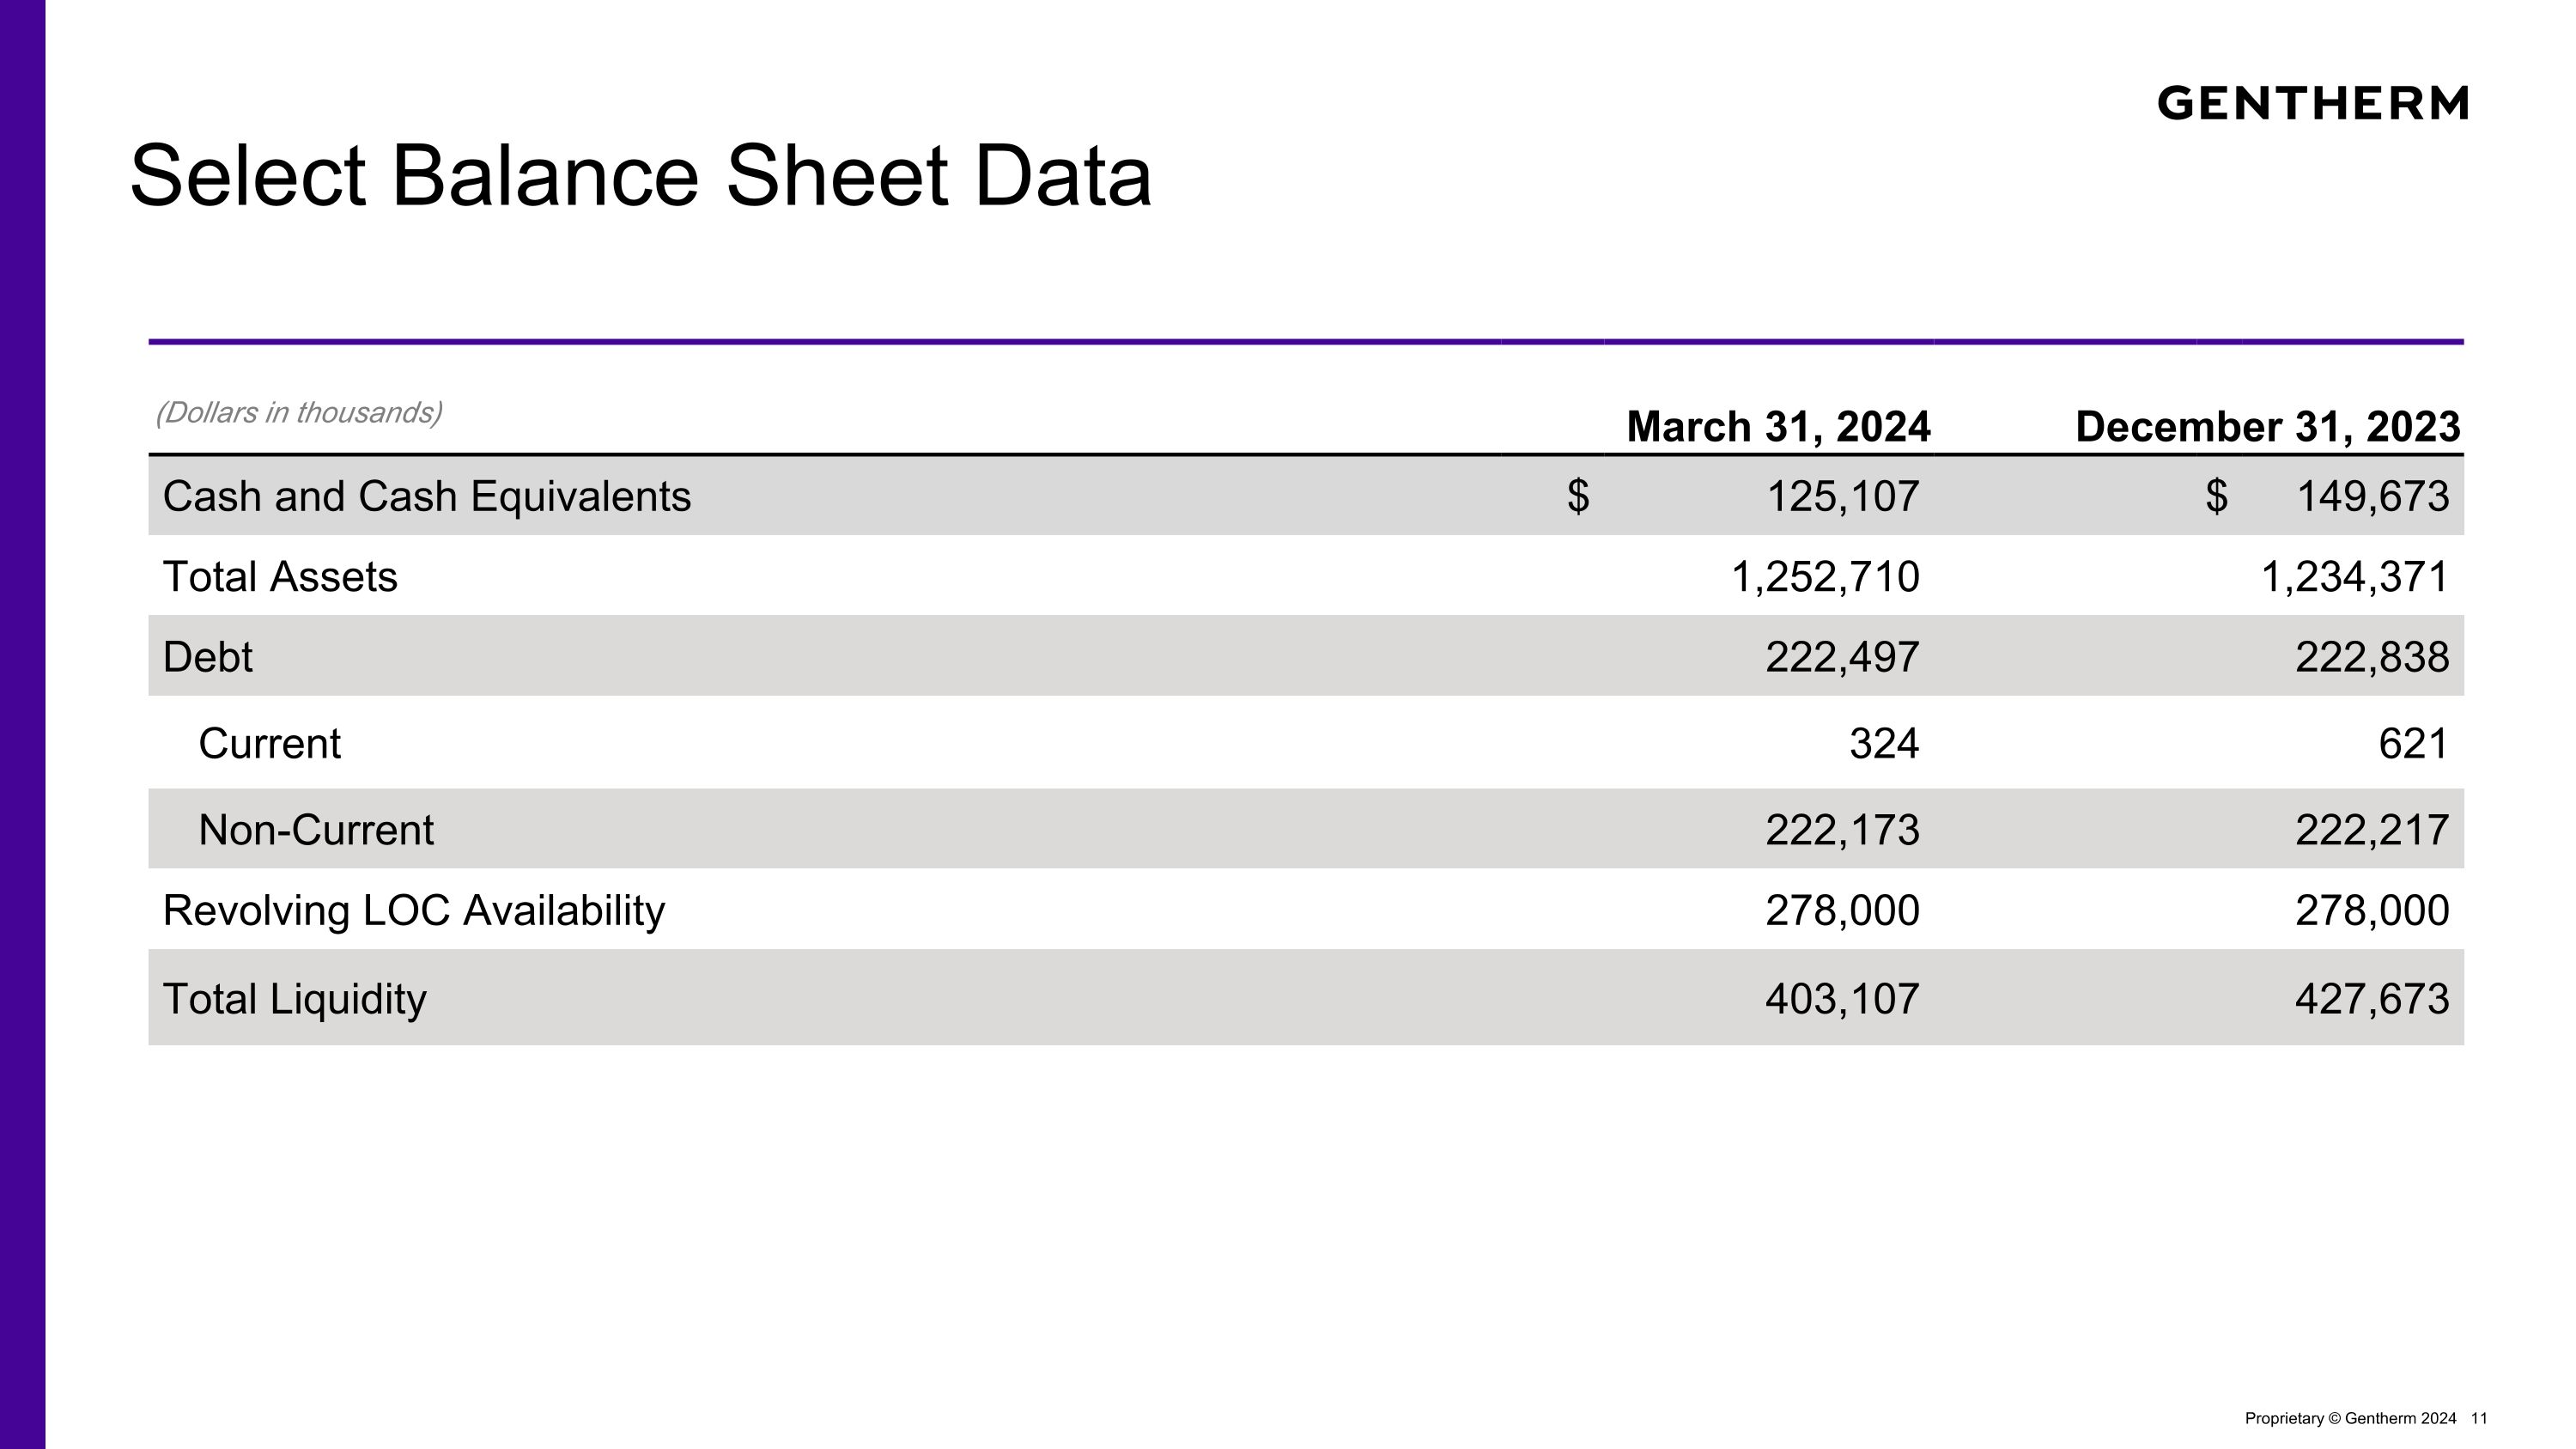
Task: Select the 324 current debt value
Action: (x=1884, y=743)
